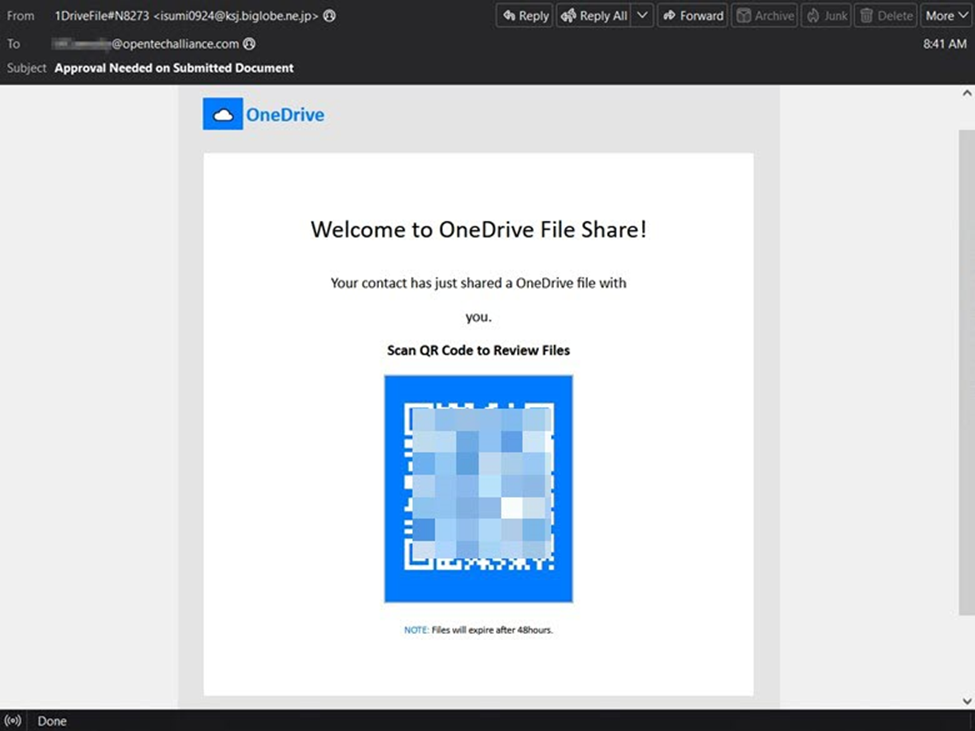Click the Done status text
The height and width of the screenshot is (731, 975).
(52, 721)
